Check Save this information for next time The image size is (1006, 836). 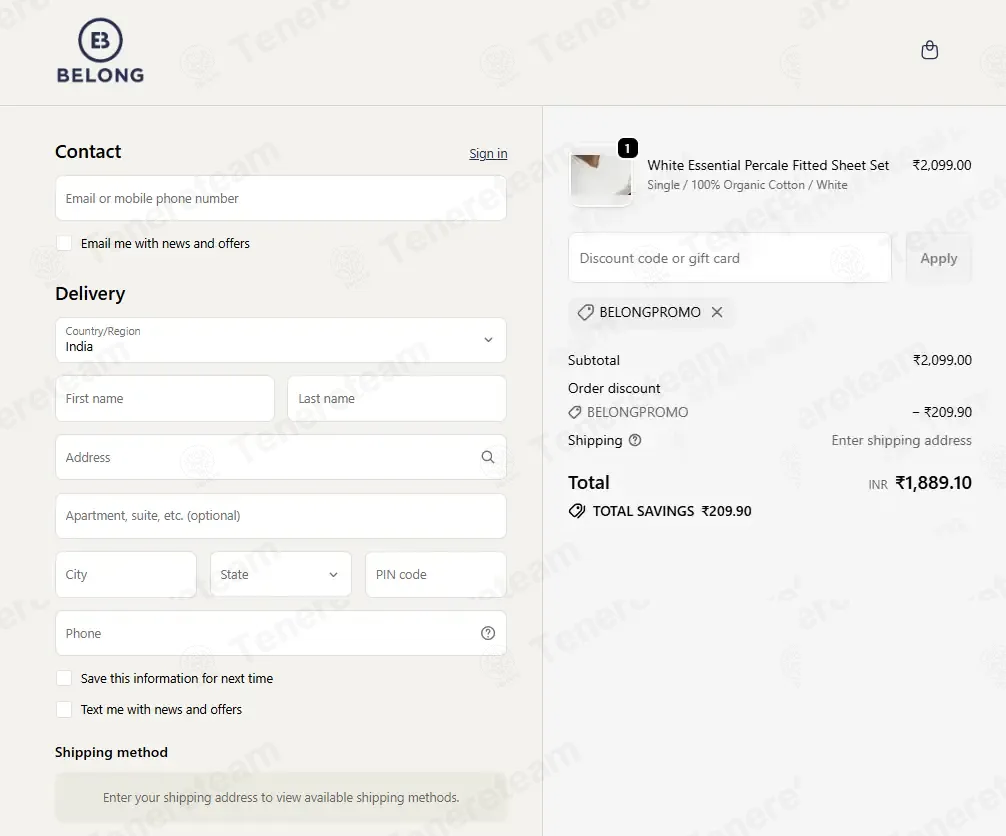[x=64, y=678]
